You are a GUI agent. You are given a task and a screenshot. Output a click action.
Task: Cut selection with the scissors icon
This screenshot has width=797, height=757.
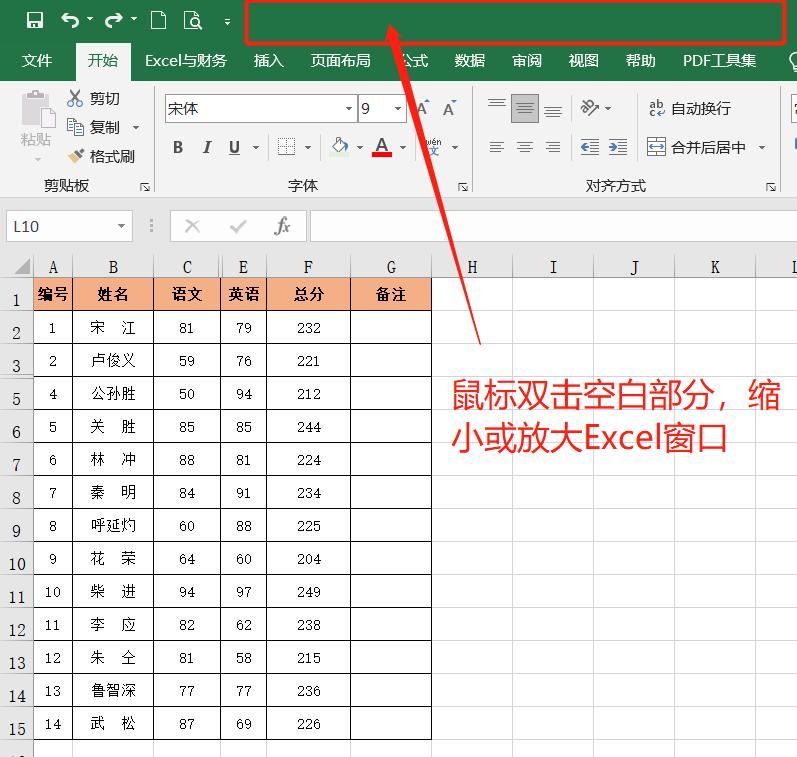tap(75, 98)
